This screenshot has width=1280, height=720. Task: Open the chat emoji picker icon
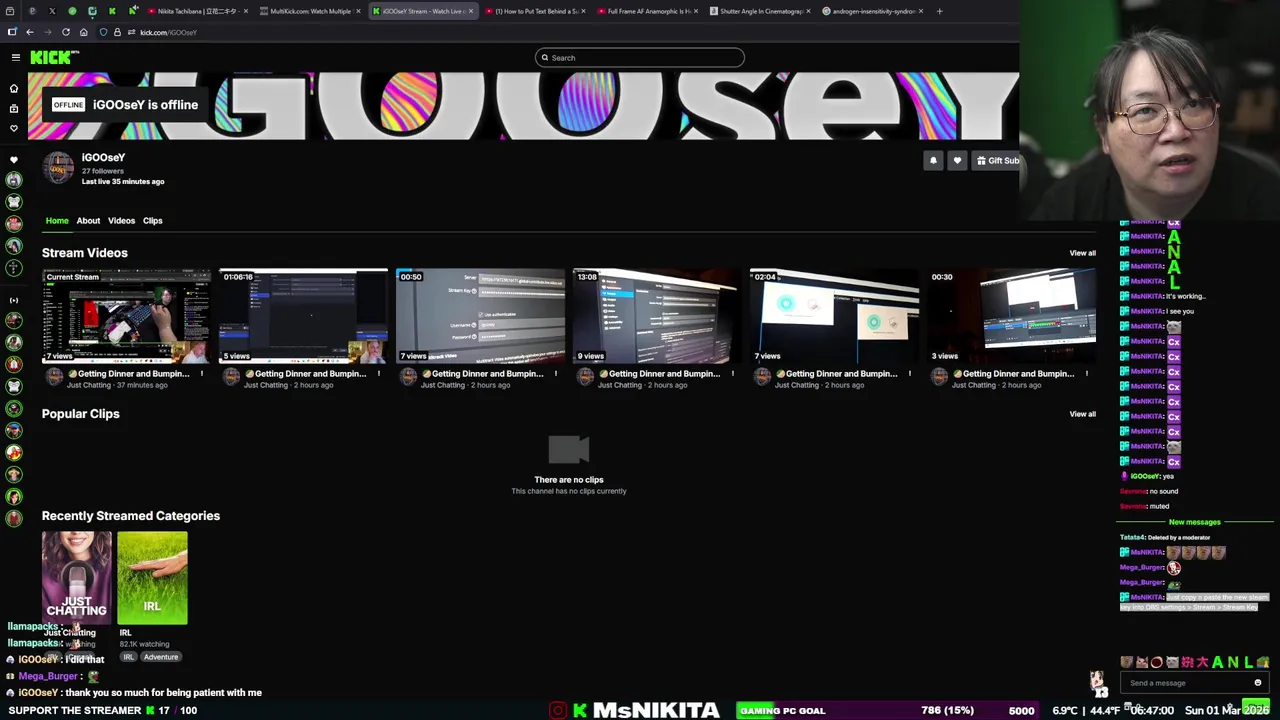(x=1258, y=683)
